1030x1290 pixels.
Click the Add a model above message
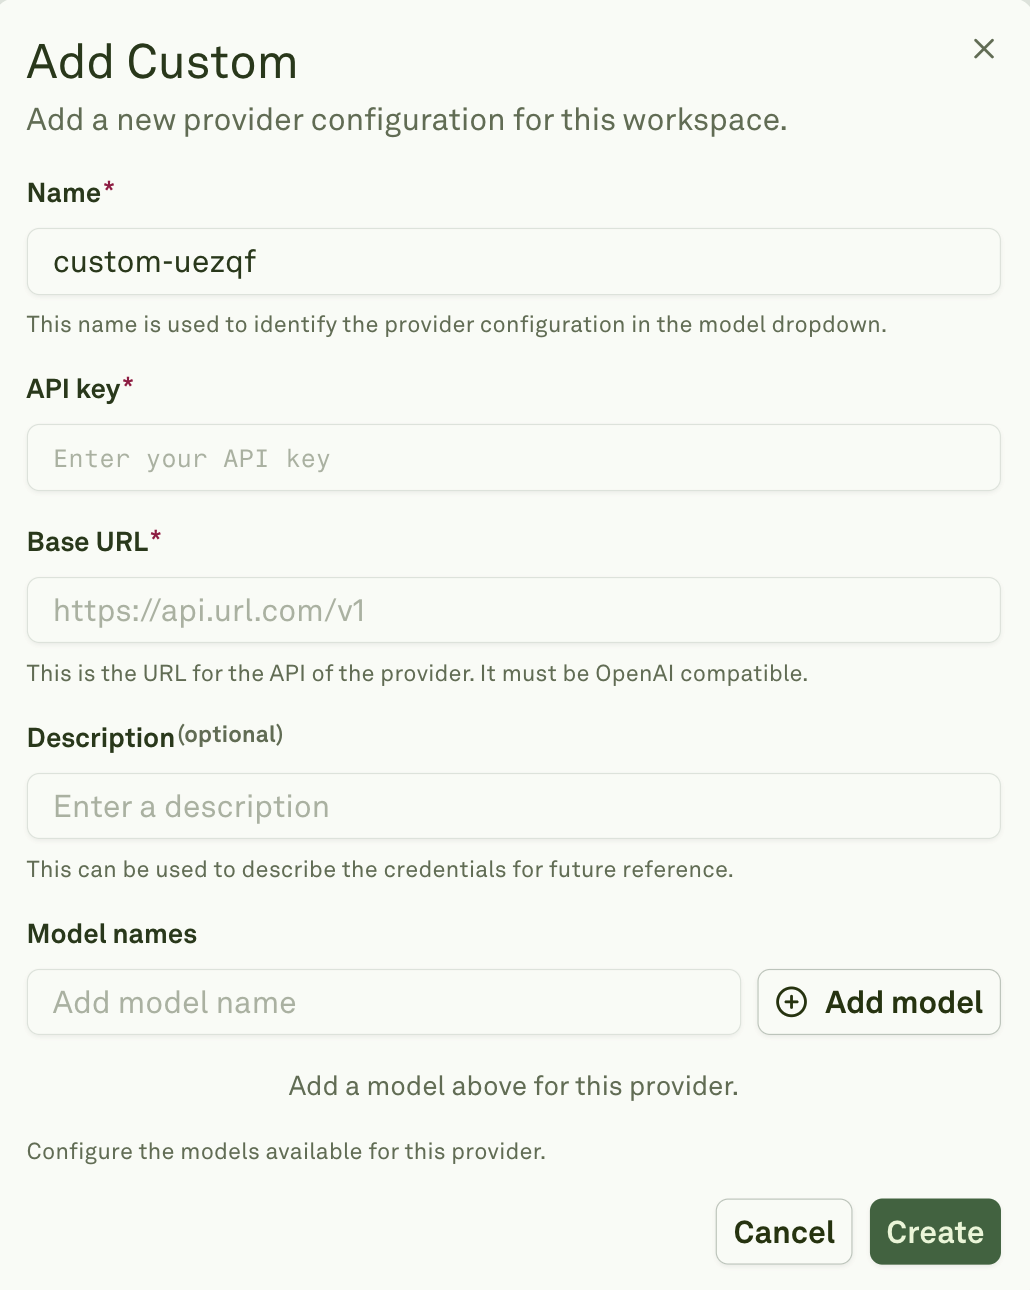coord(514,1085)
